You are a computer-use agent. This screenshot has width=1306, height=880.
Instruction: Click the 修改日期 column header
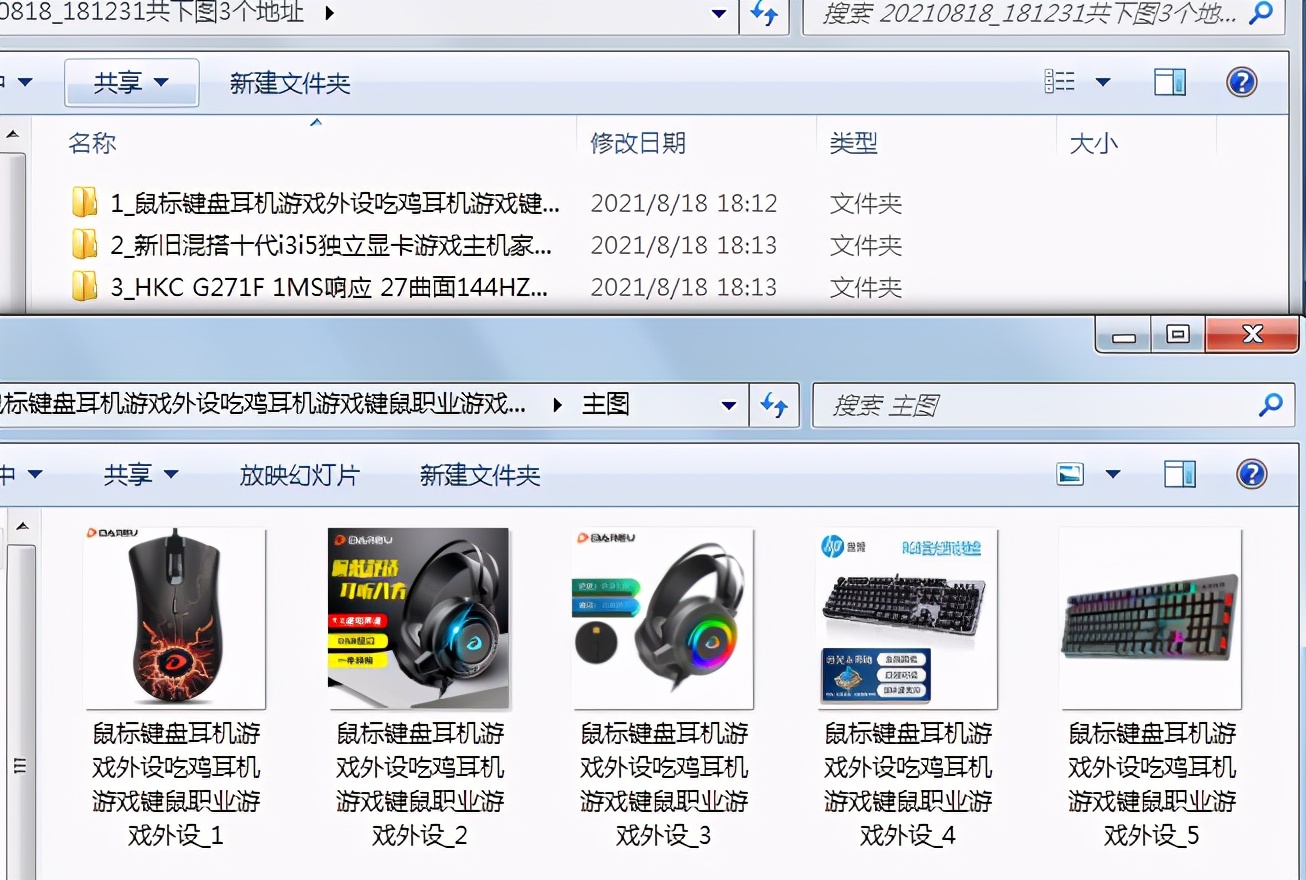click(640, 141)
